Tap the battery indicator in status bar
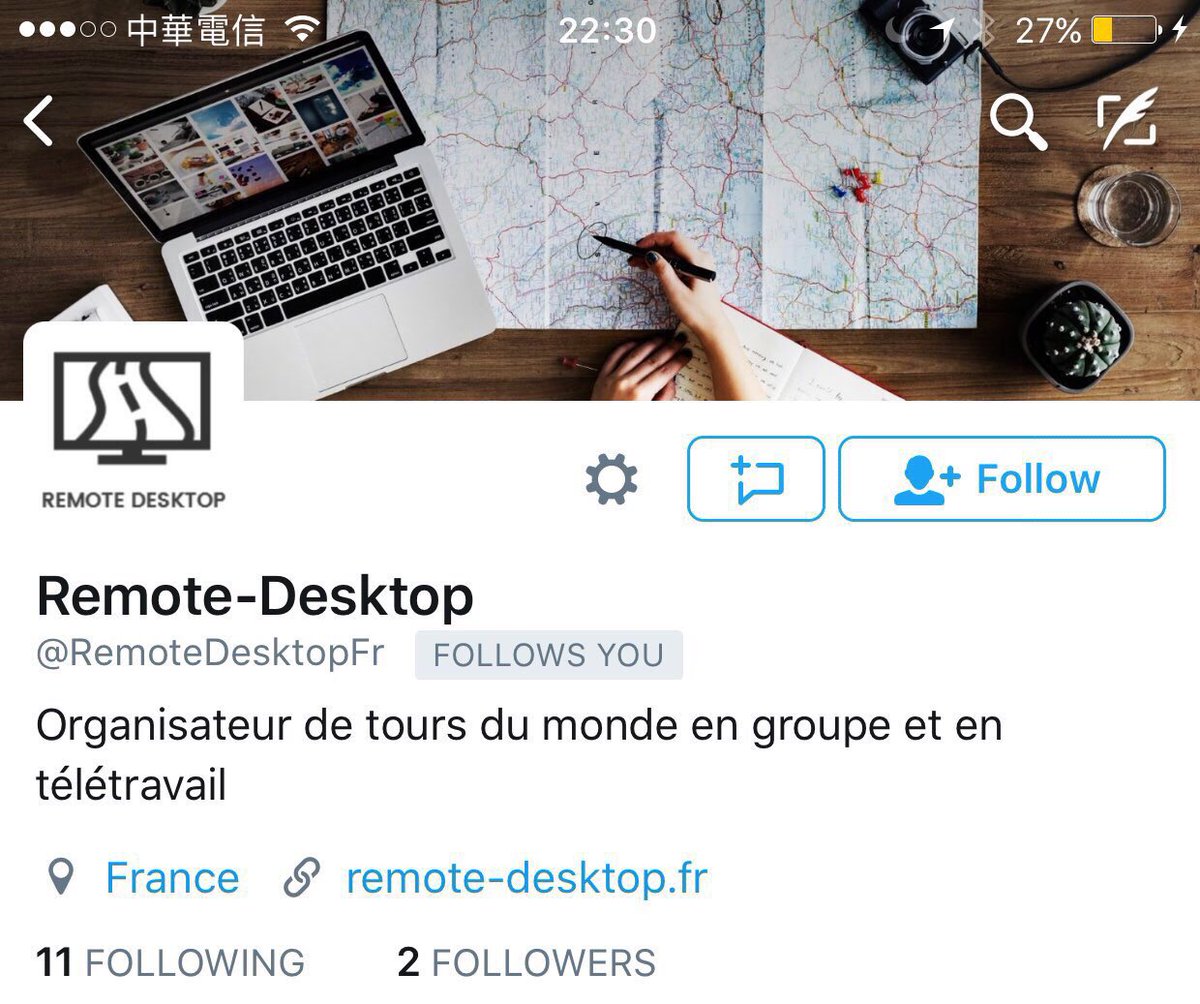Viewport: 1200px width, 1004px height. [x=1124, y=30]
